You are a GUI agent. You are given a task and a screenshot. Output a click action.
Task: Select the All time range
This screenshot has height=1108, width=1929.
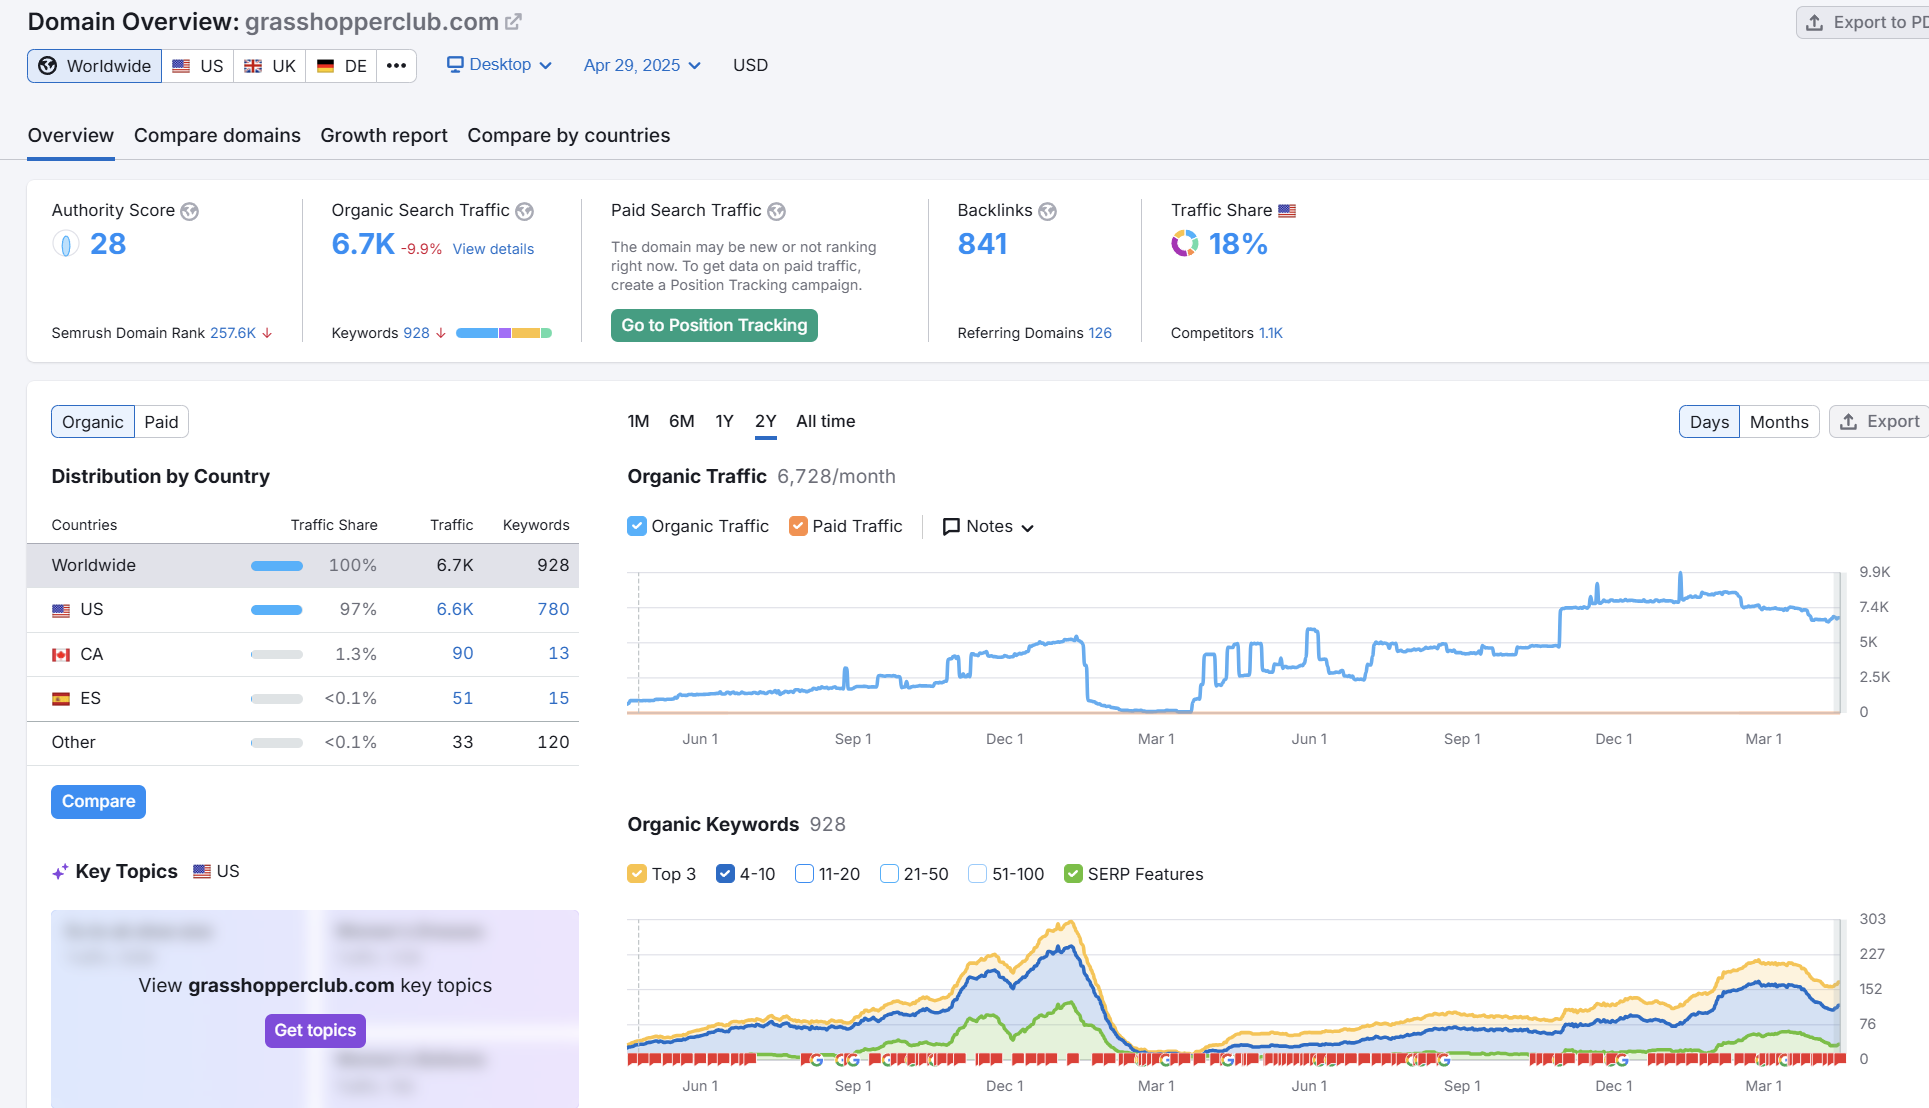pyautogui.click(x=826, y=421)
